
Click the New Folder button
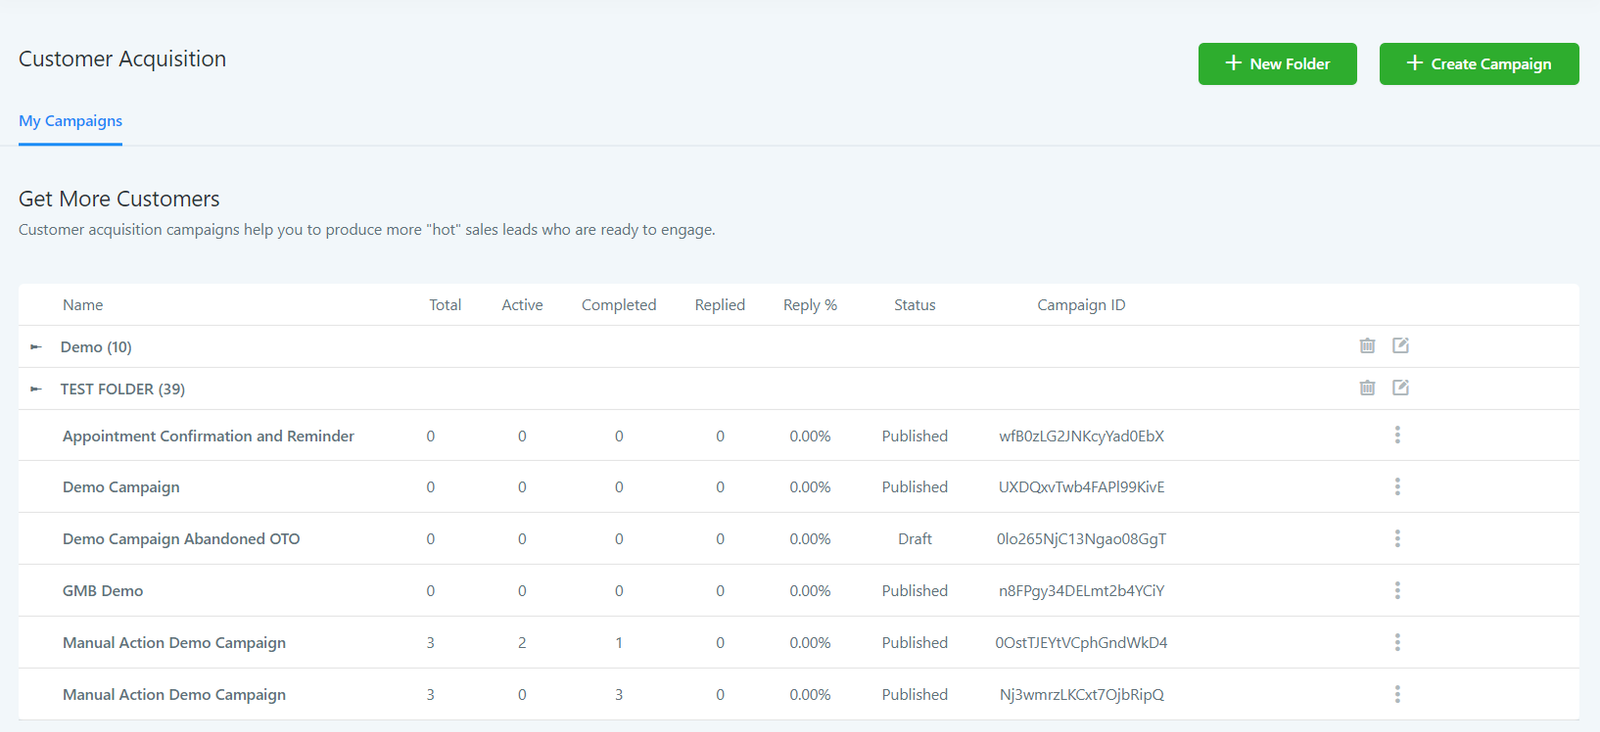coord(1277,64)
